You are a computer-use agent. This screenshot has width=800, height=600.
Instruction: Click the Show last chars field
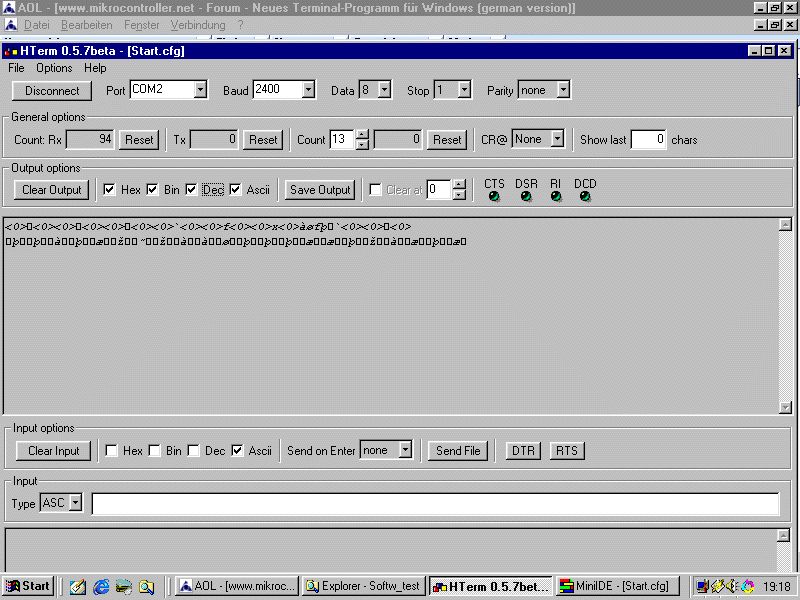tap(648, 139)
